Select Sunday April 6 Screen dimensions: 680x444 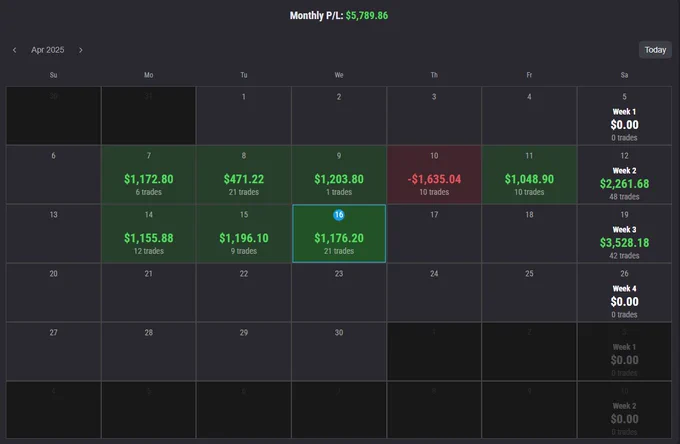coord(53,174)
